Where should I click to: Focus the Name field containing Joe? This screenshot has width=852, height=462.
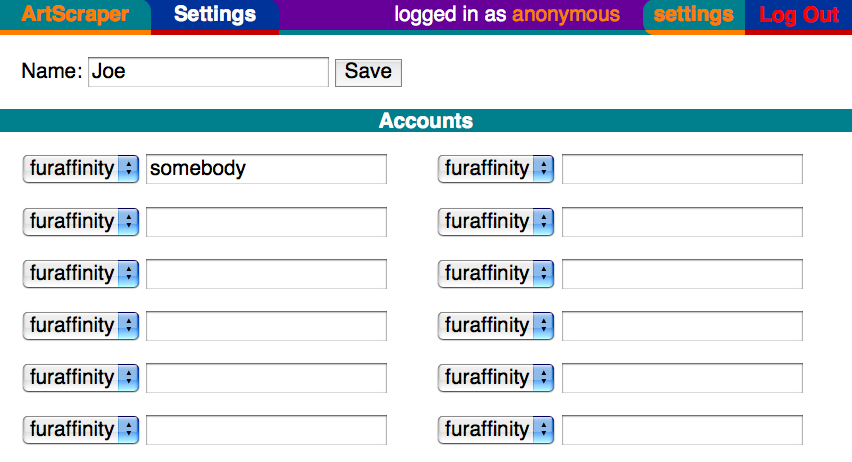(x=208, y=72)
